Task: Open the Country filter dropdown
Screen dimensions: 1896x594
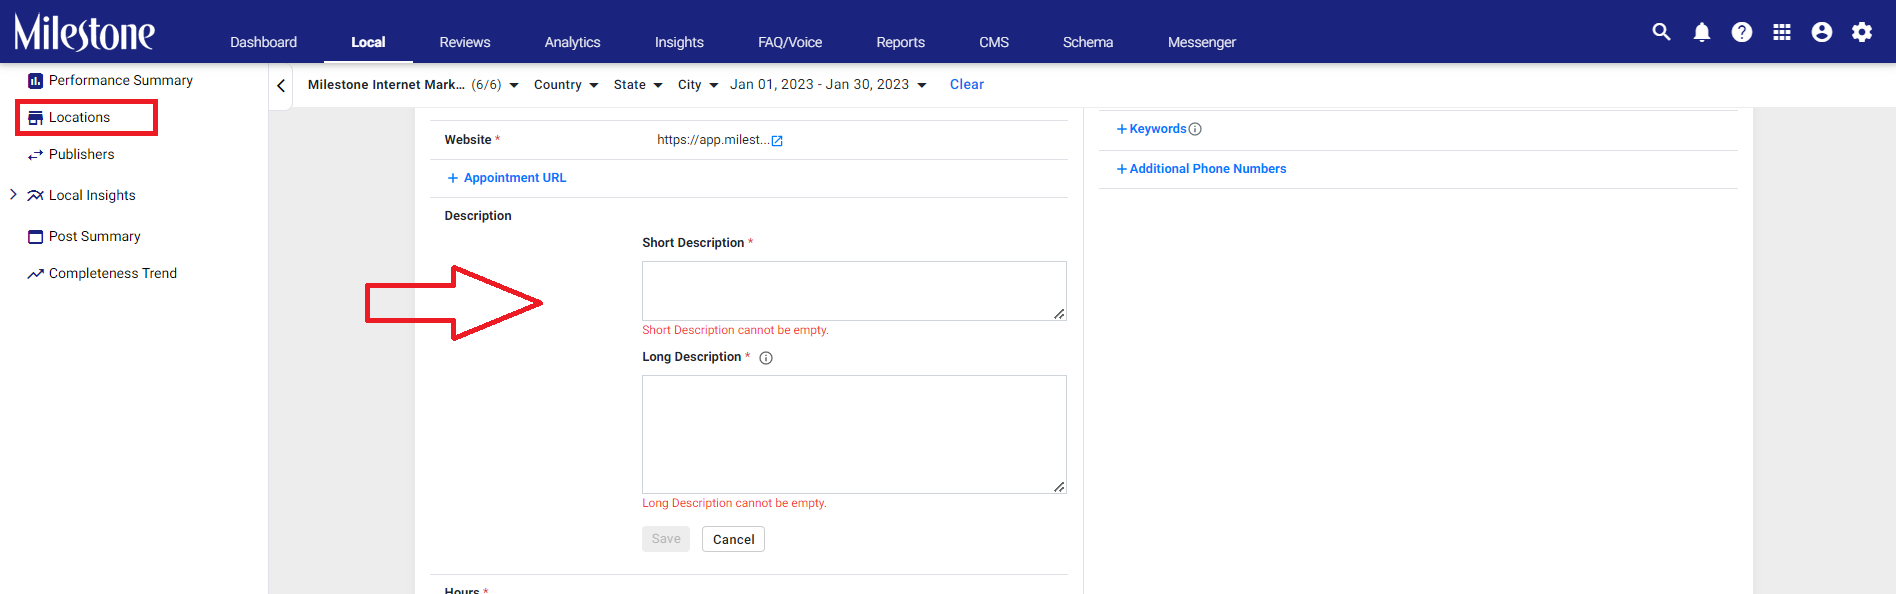Action: coord(566,85)
